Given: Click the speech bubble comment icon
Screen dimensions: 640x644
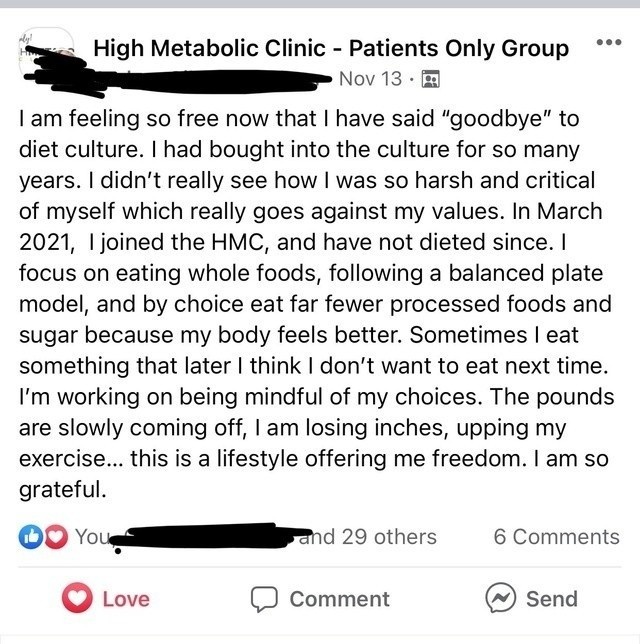Looking at the screenshot, I should tap(265, 599).
